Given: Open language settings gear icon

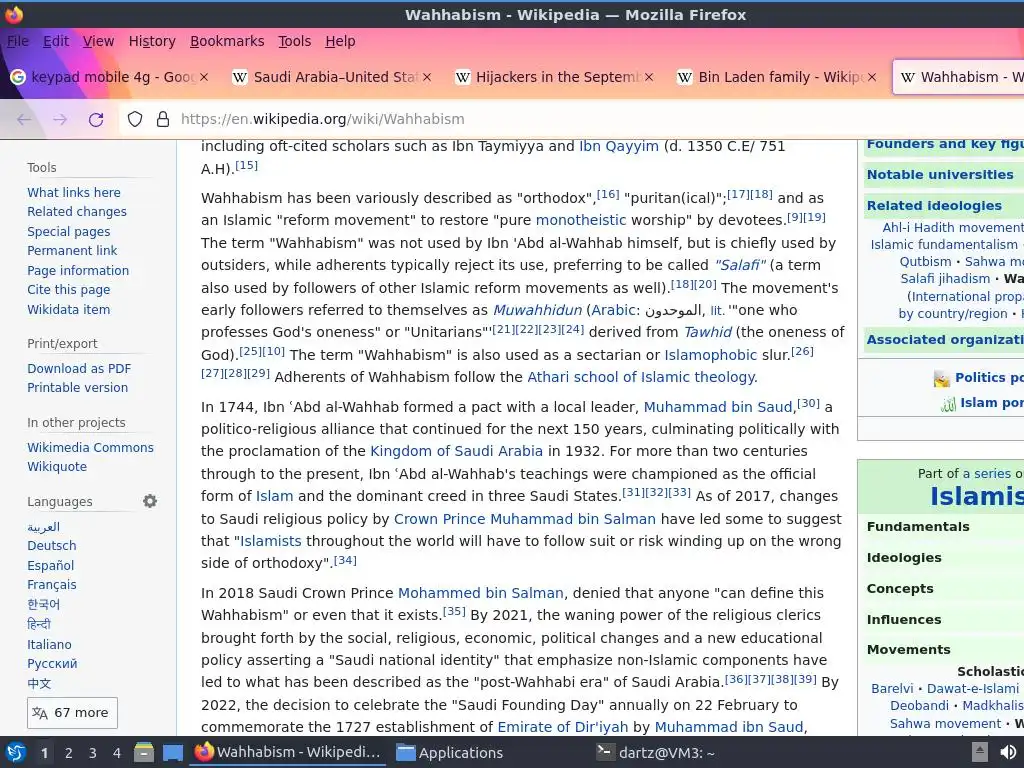Looking at the screenshot, I should 150,501.
